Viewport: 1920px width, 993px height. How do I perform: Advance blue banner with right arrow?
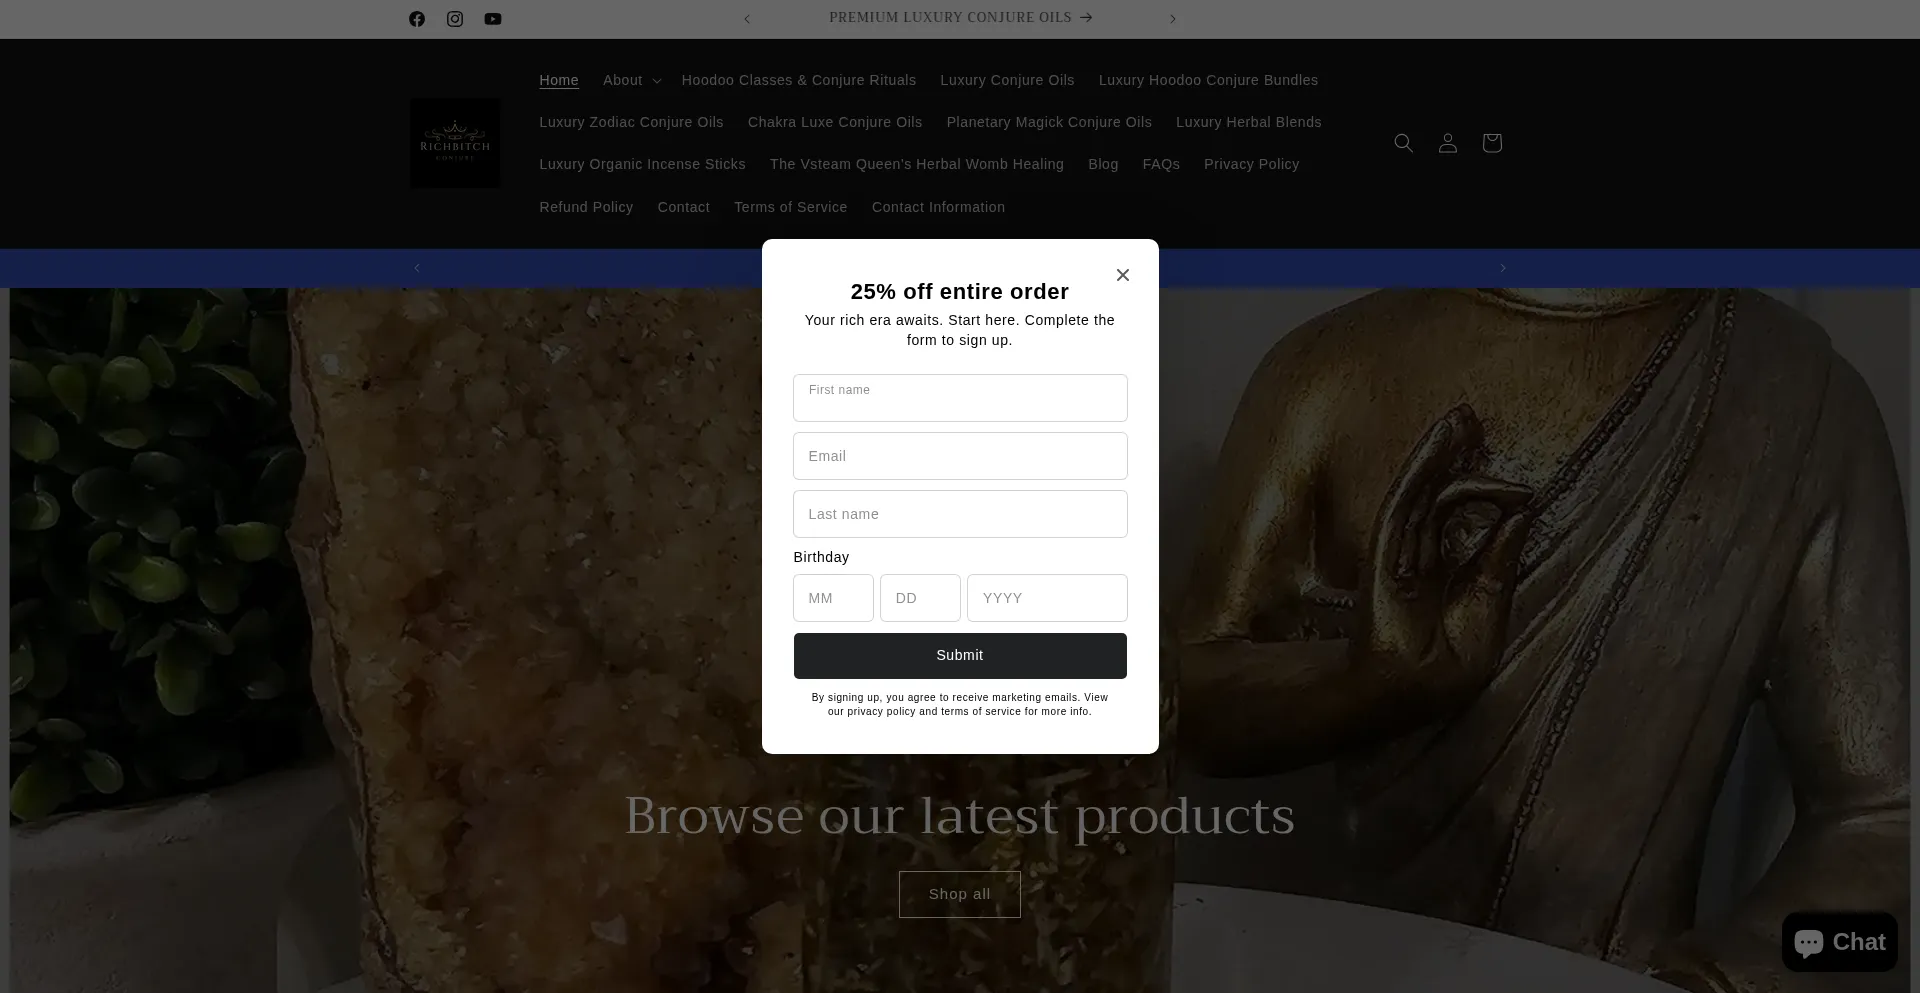(x=1502, y=268)
